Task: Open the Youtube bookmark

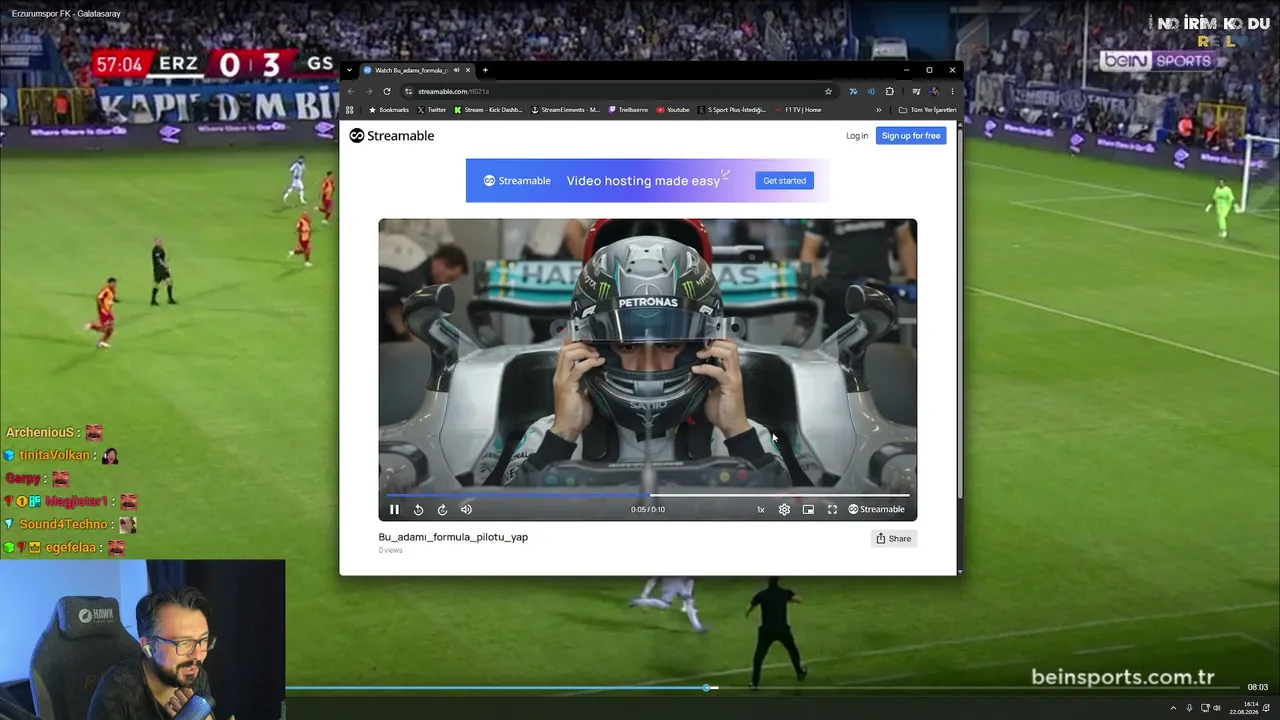Action: (673, 110)
